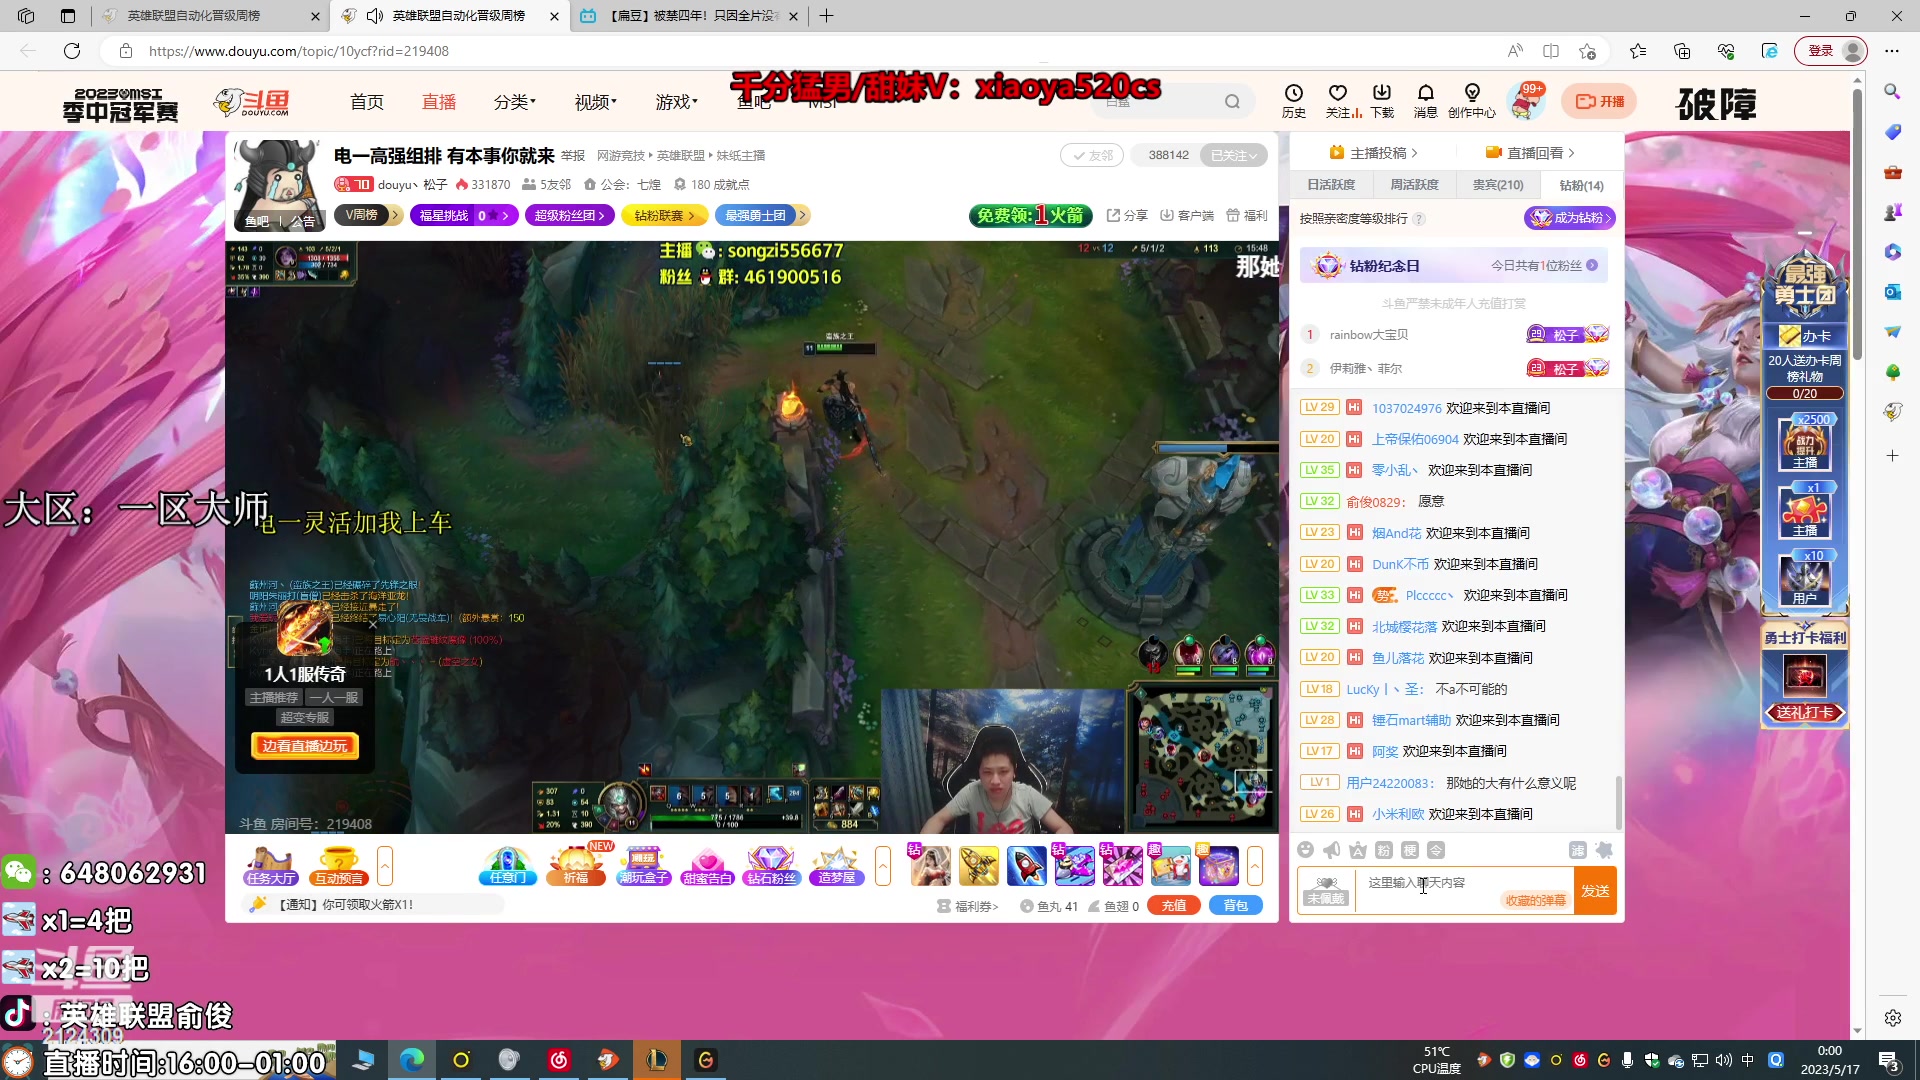The width and height of the screenshot is (1920, 1080).
Task: Go to the 直播 live menu
Action: 439,102
